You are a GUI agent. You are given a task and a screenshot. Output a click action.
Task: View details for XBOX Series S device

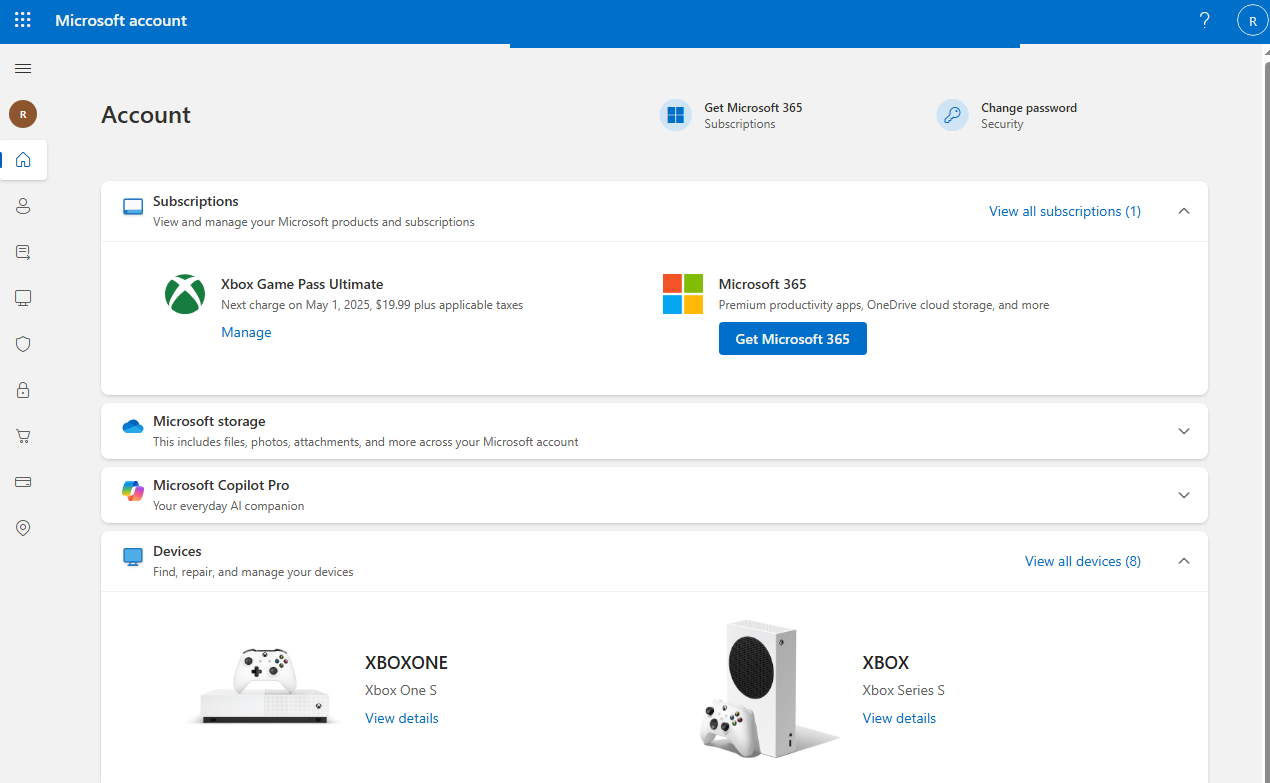click(900, 718)
